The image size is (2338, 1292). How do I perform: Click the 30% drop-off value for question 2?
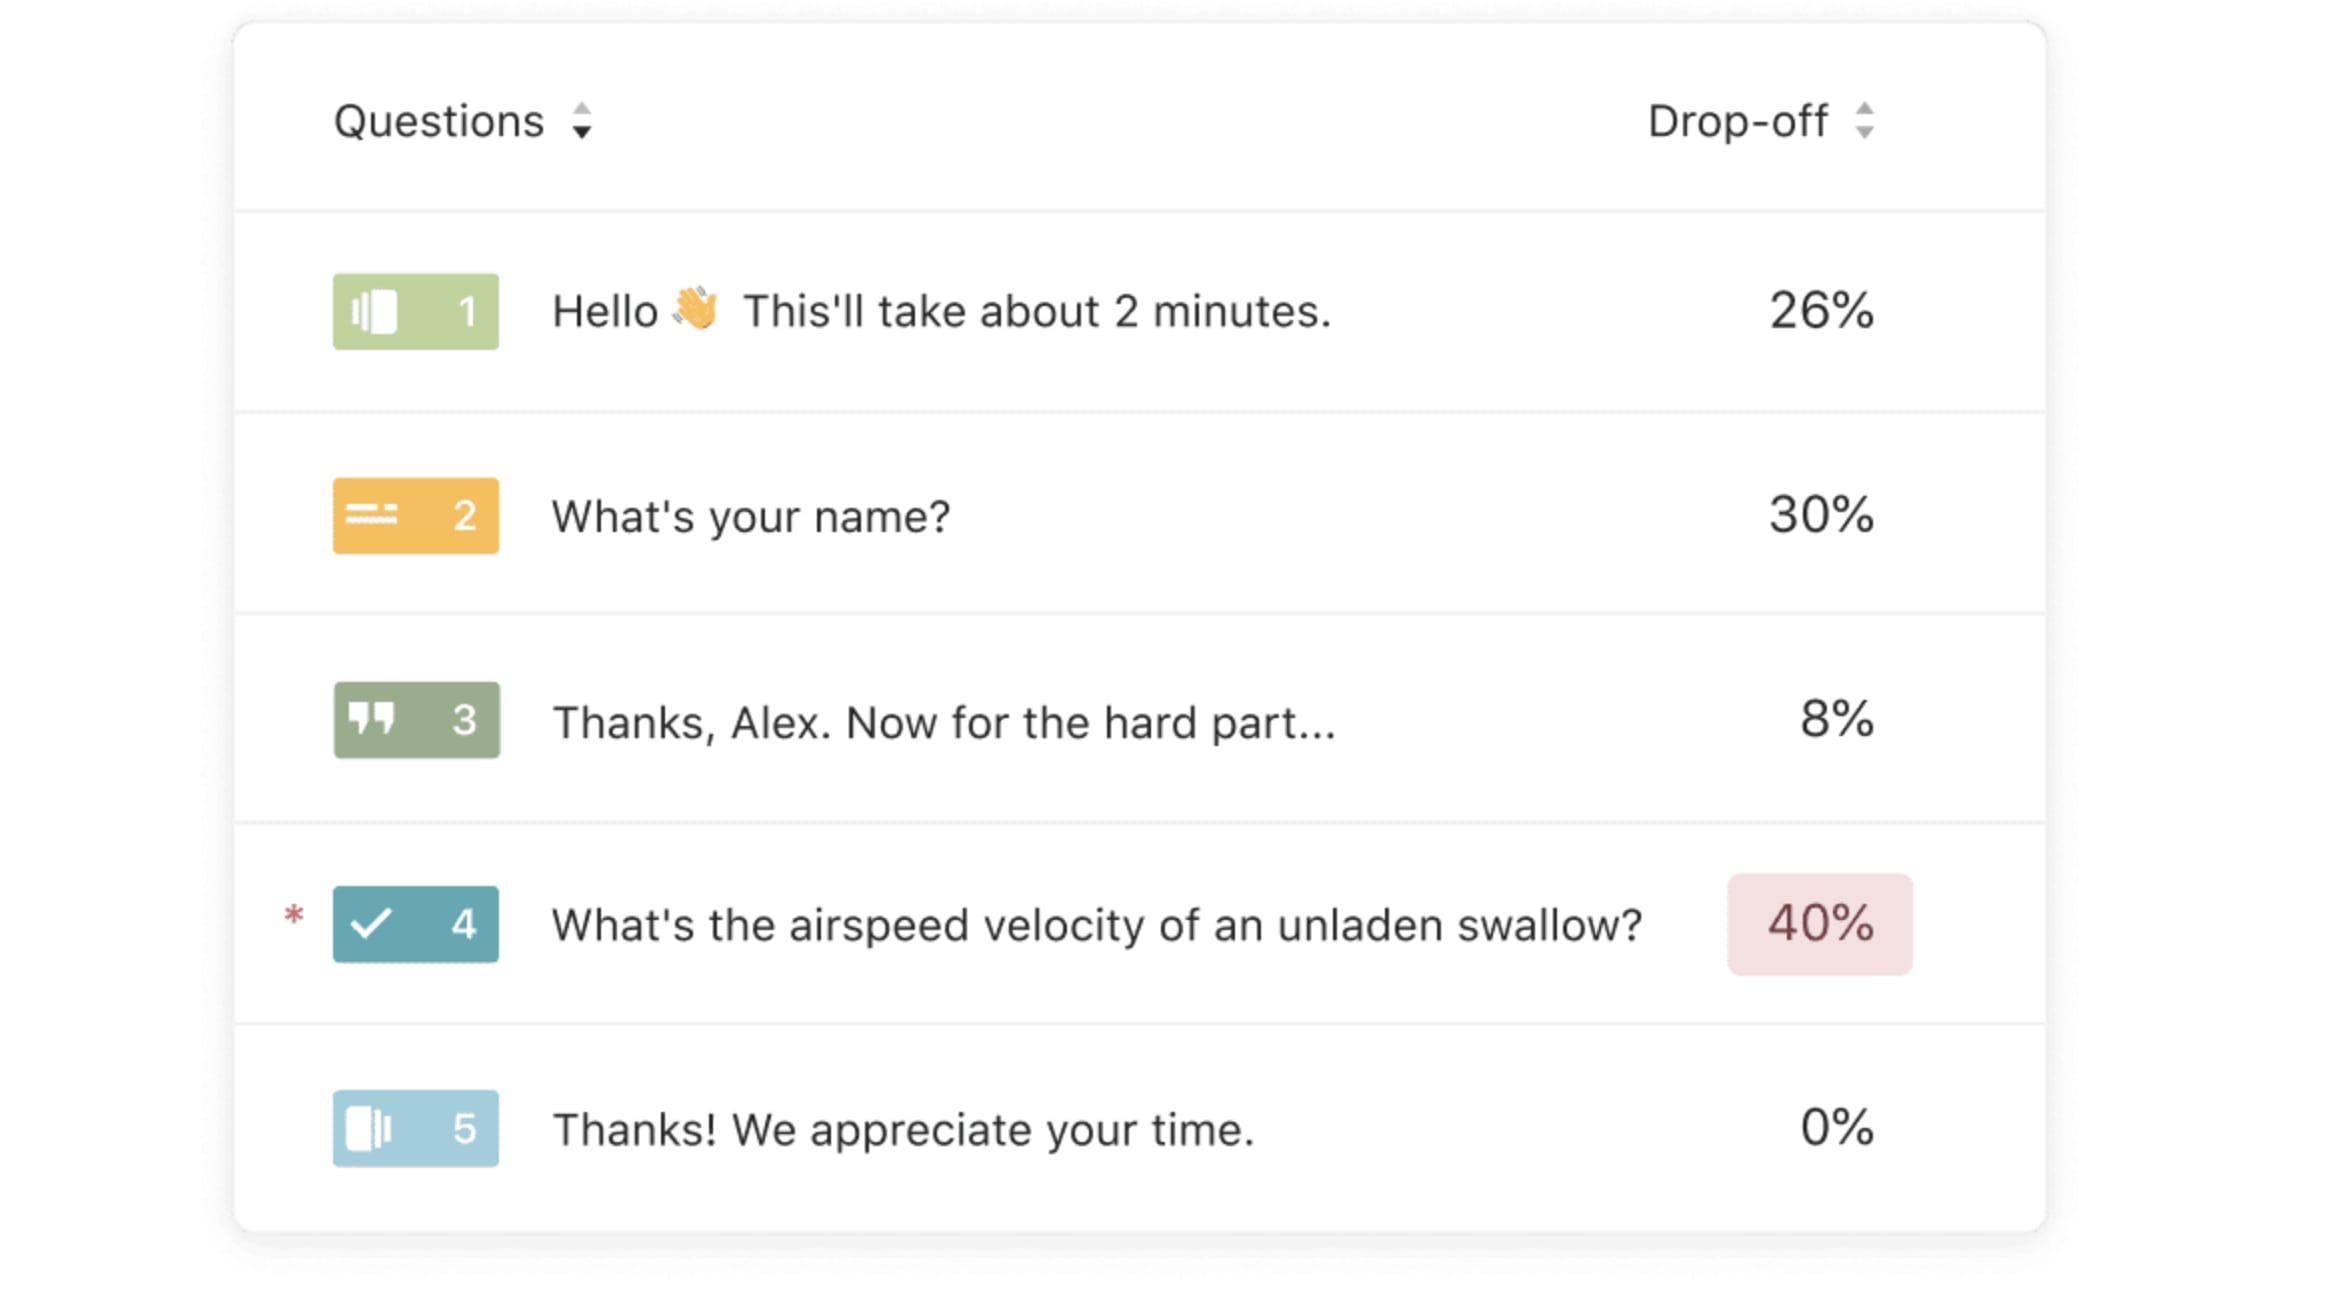1822,515
